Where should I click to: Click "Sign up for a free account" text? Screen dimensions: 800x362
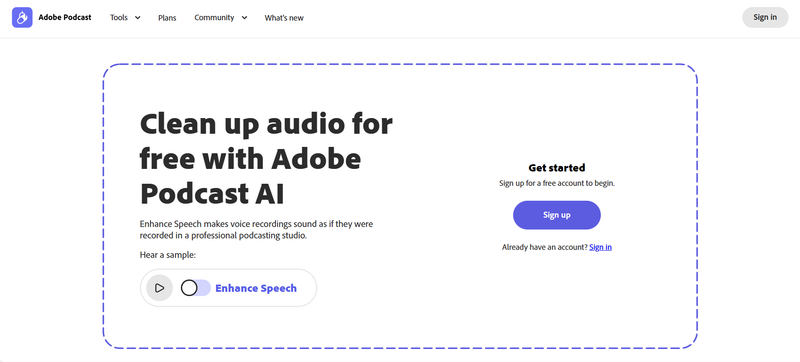click(557, 184)
